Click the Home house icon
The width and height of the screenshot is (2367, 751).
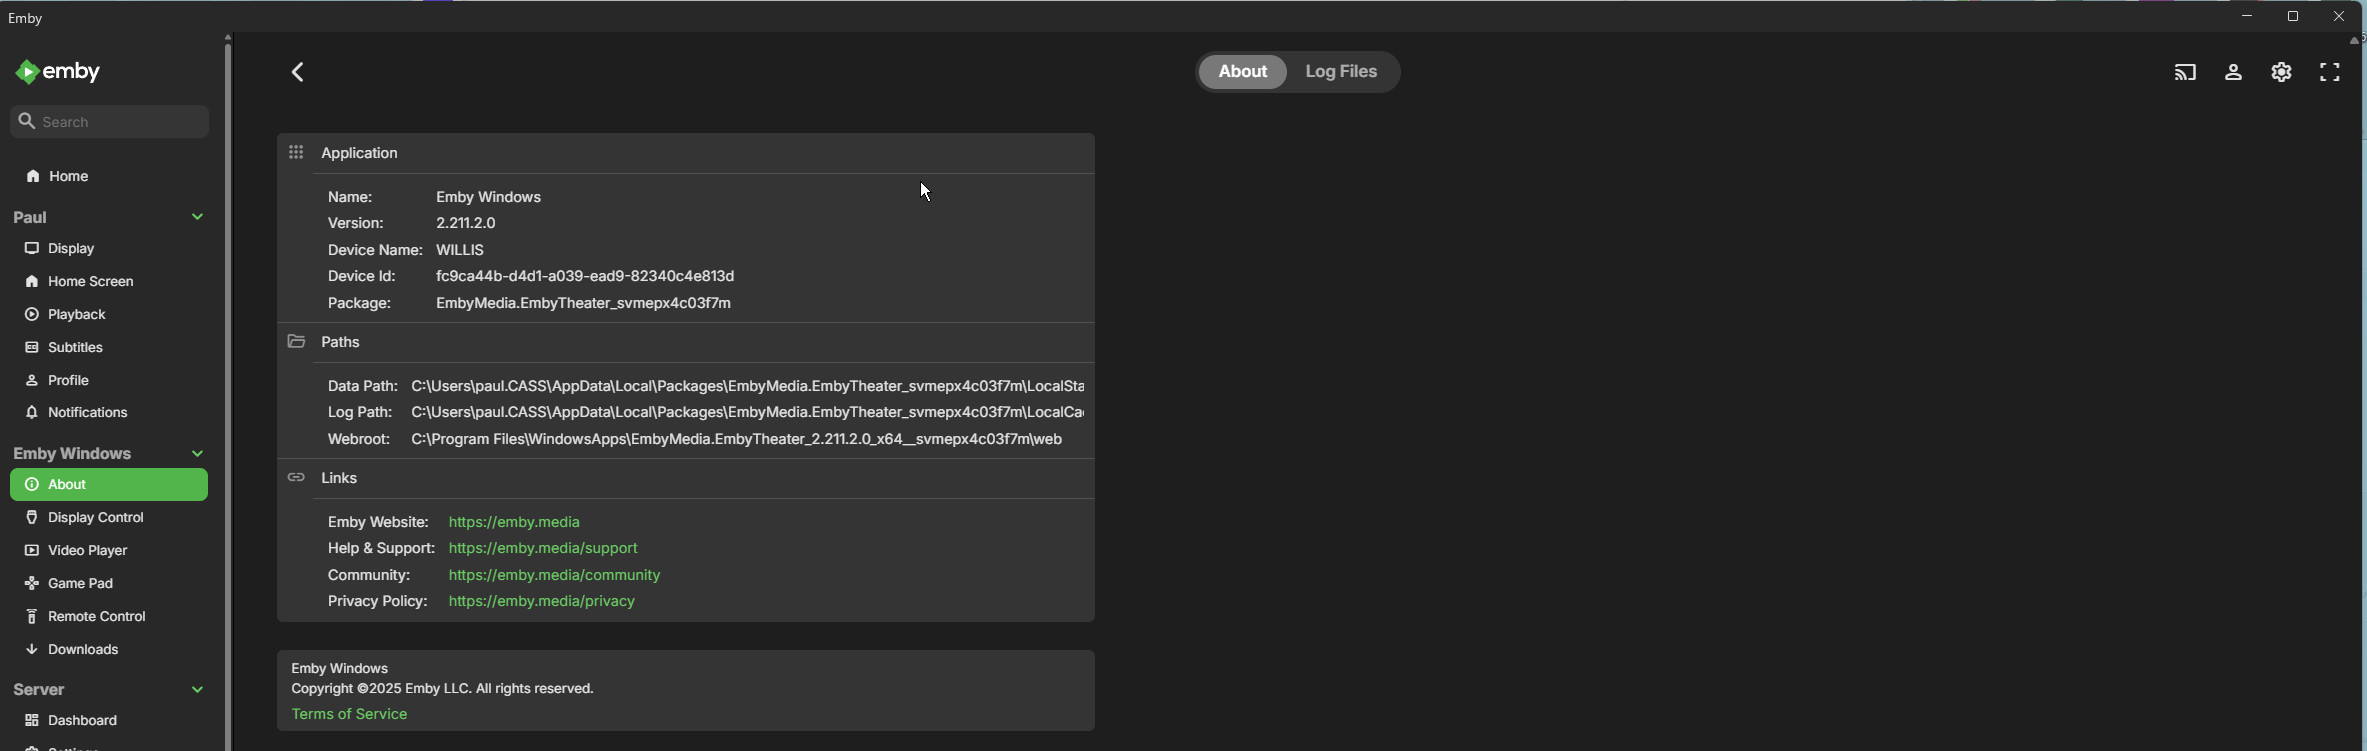(33, 177)
